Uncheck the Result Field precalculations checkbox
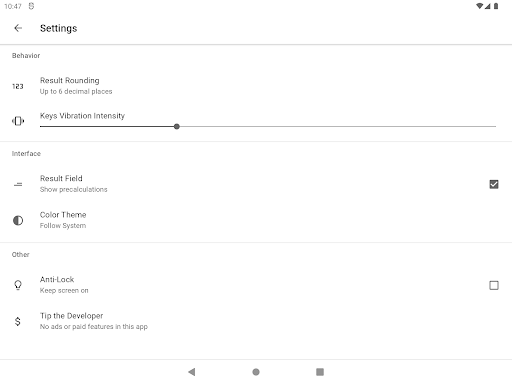 (x=494, y=184)
